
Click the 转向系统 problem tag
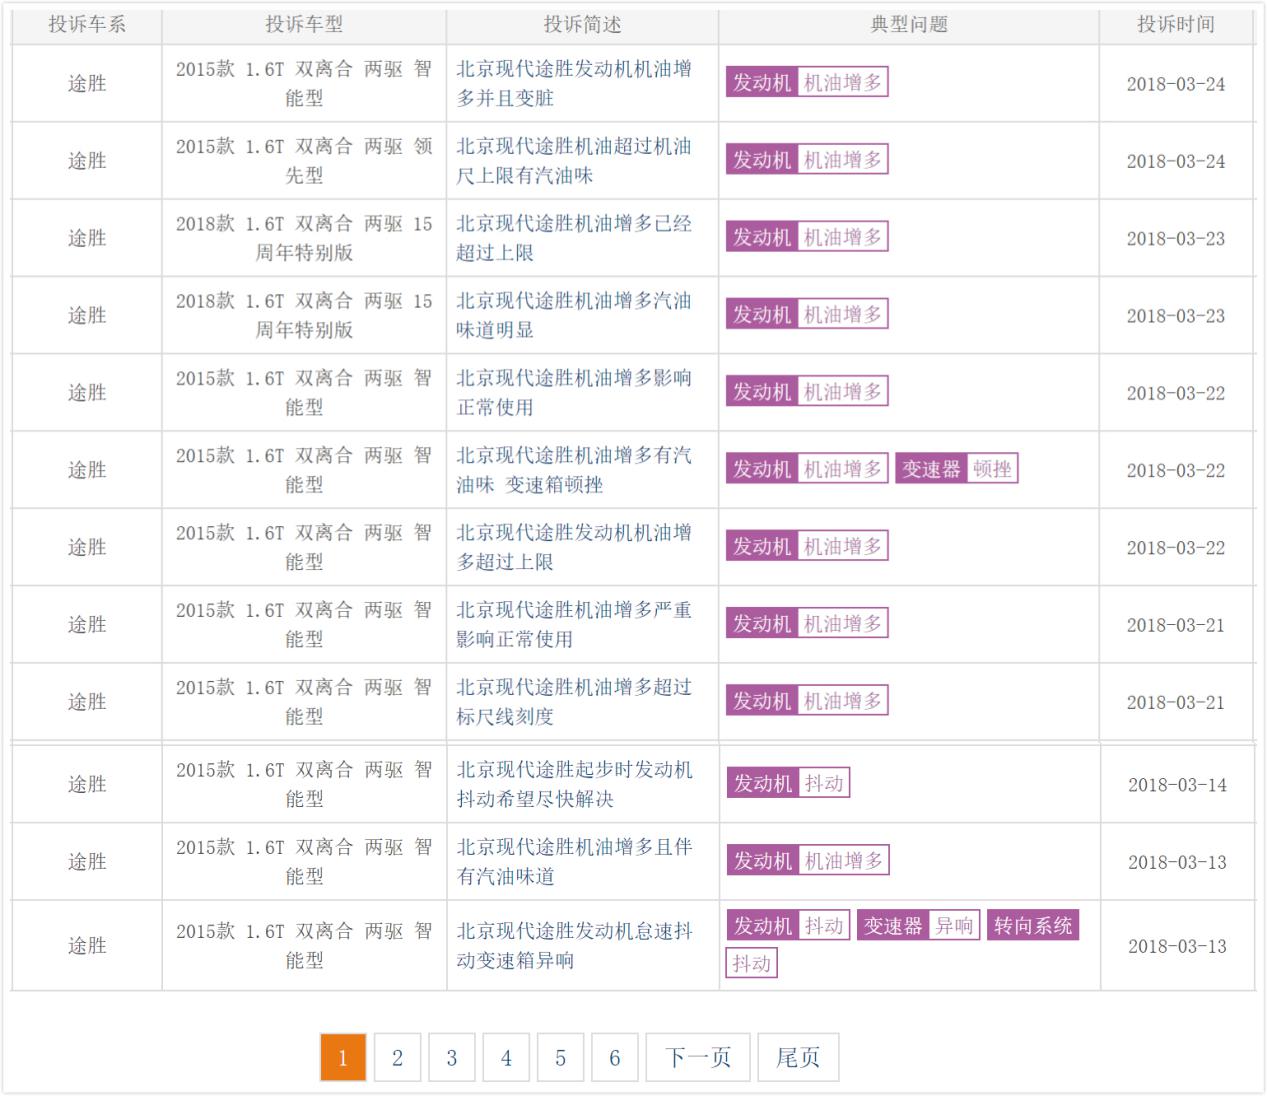pos(1033,926)
